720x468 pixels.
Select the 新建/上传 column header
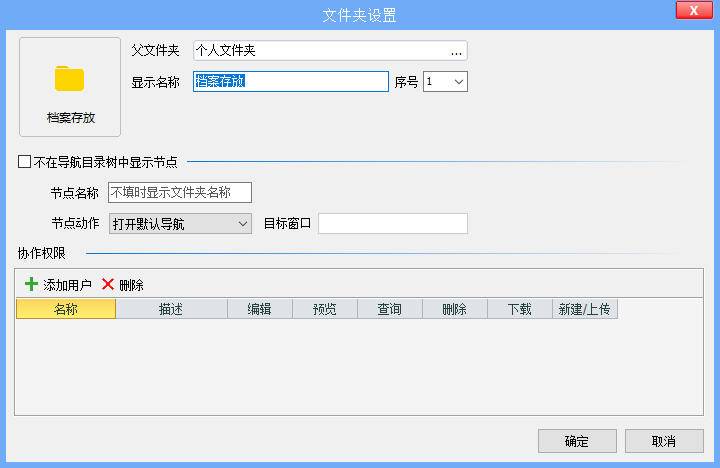pos(585,309)
